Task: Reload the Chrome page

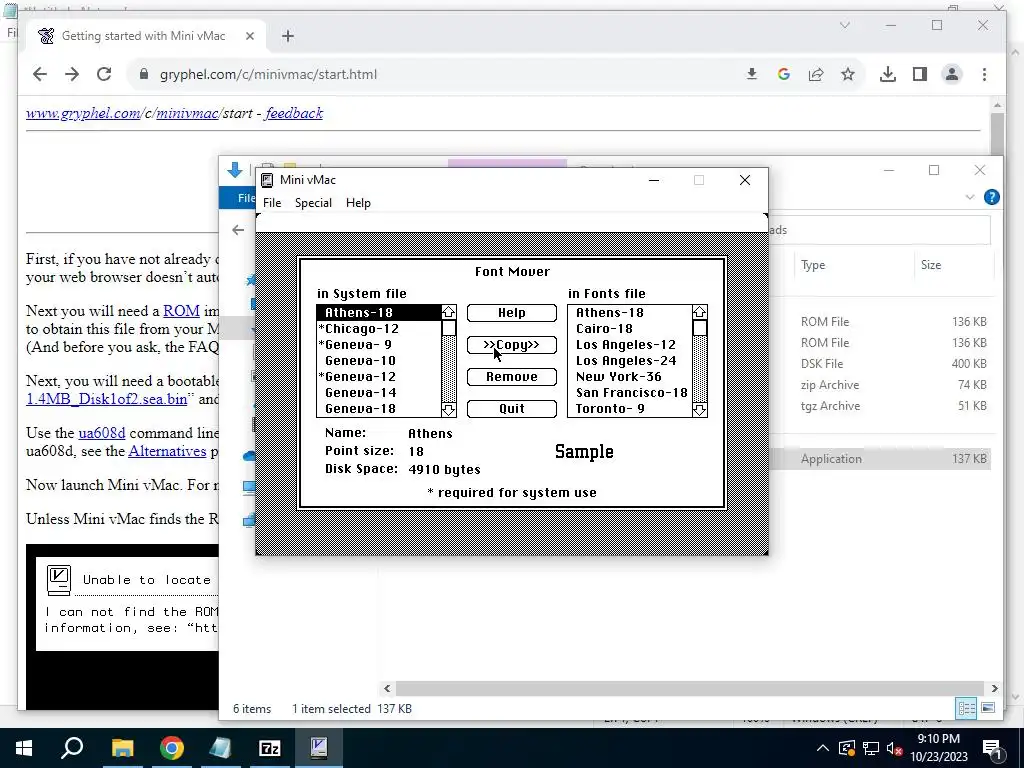Action: (x=104, y=74)
